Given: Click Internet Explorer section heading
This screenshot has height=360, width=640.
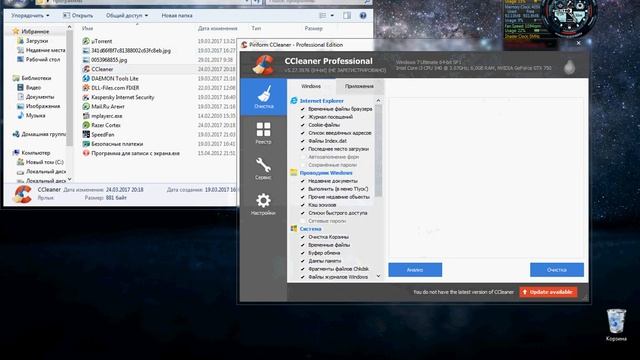Looking at the screenshot, I should click(321, 100).
